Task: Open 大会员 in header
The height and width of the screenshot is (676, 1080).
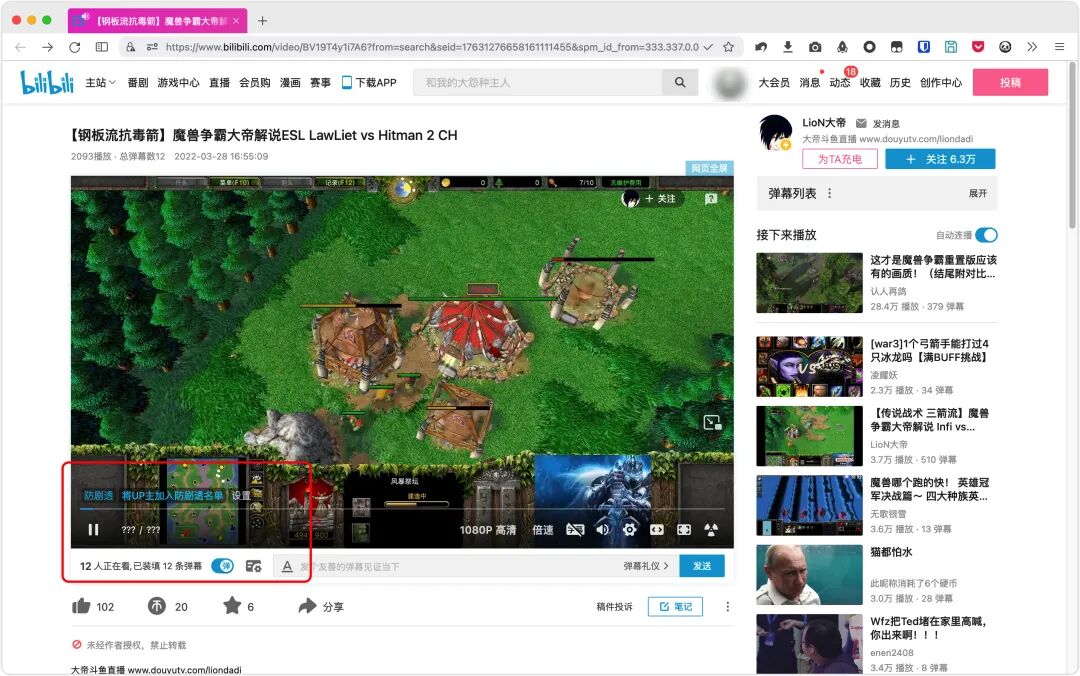Action: 774,83
